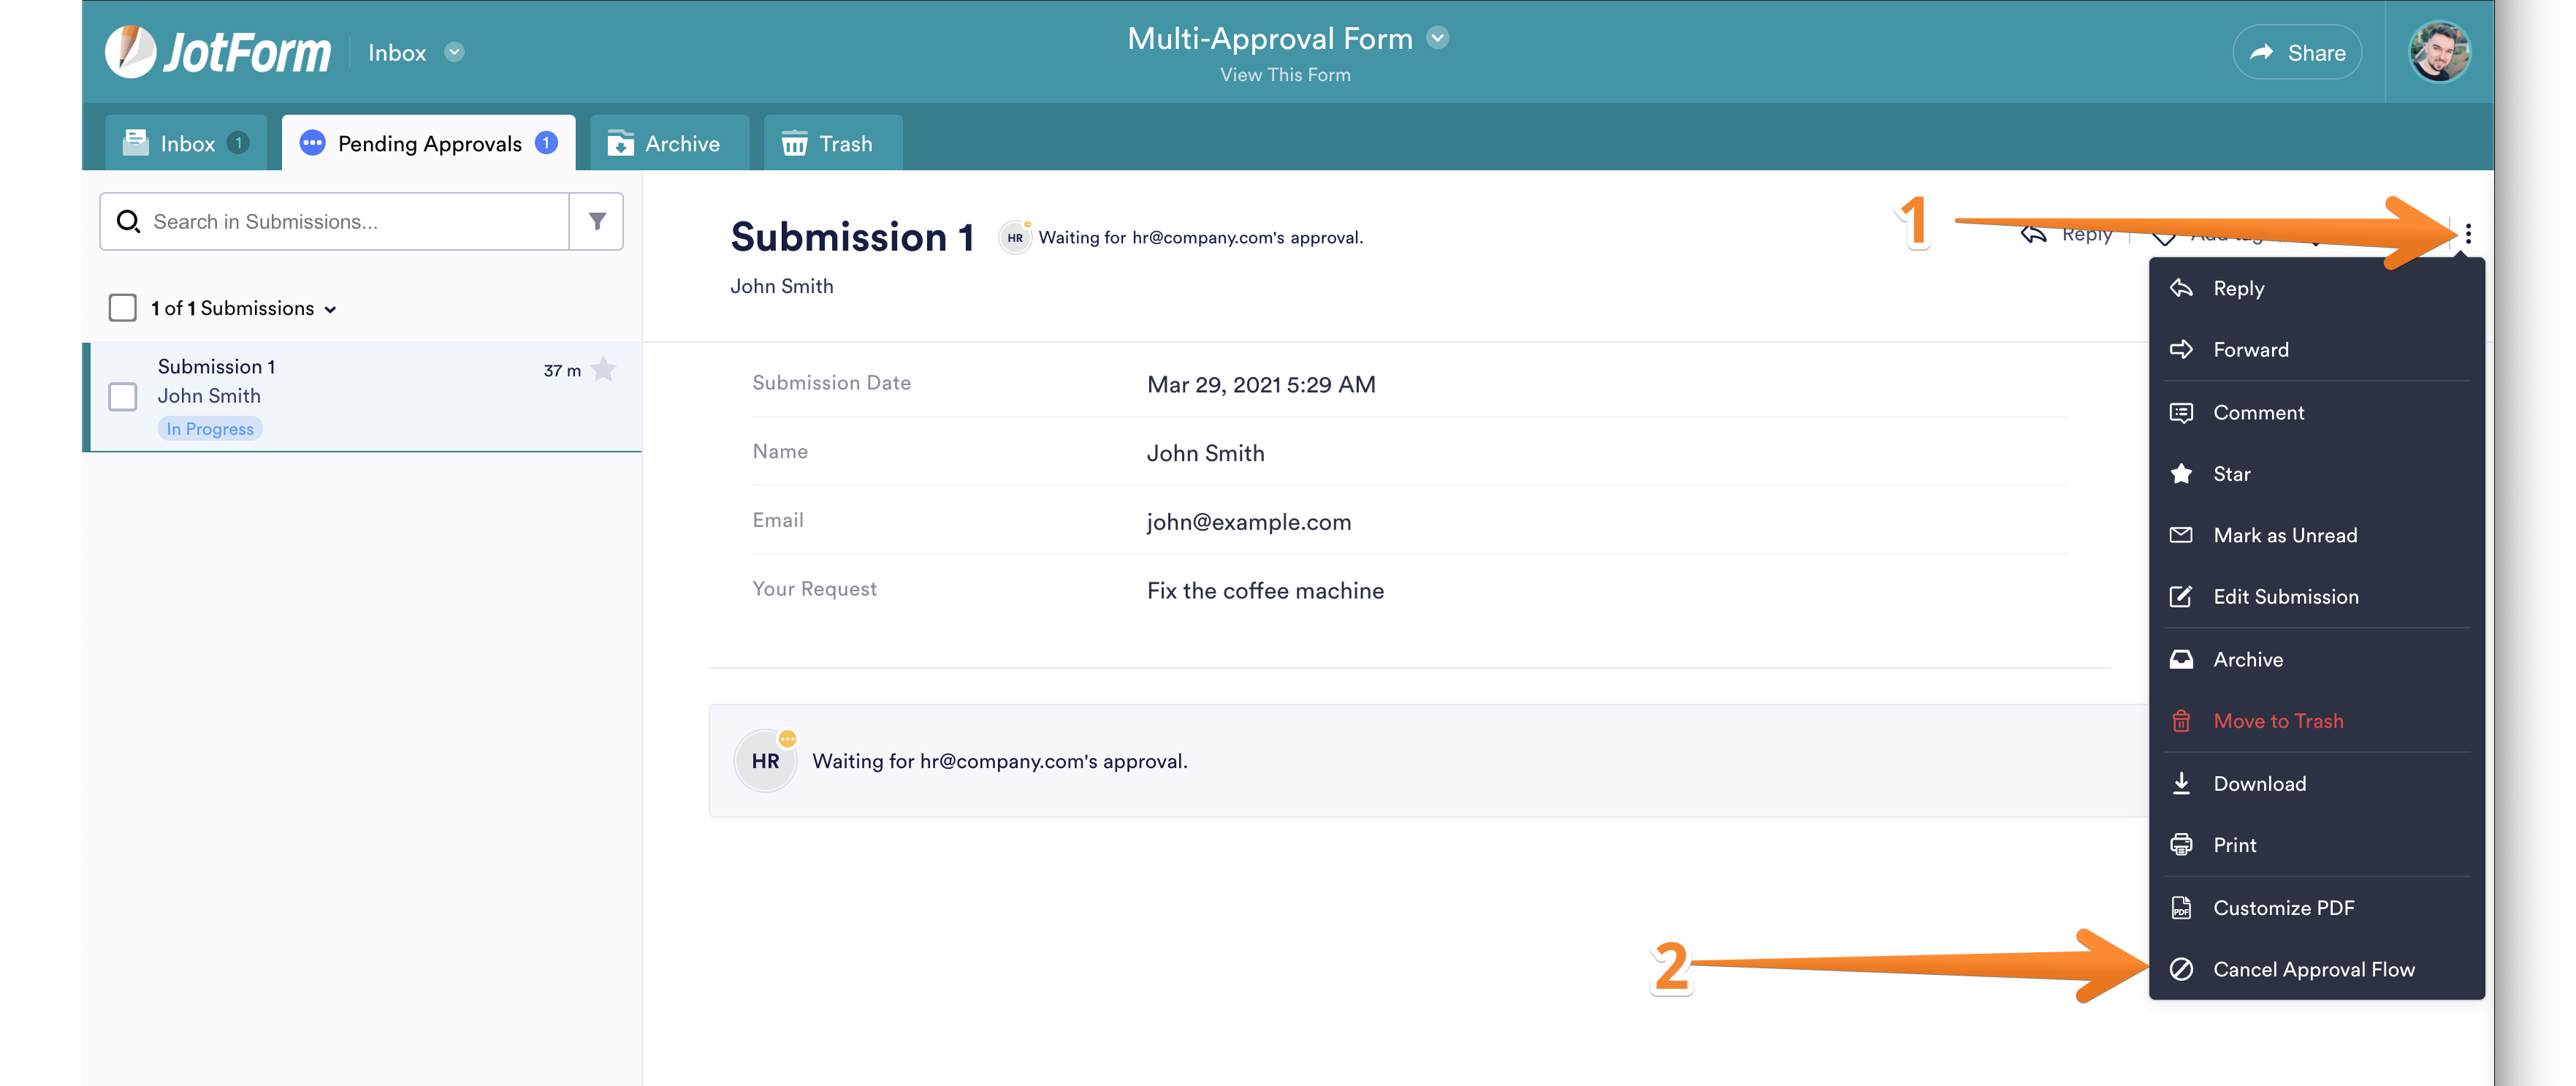Switch to the Pending Approvals tab
Viewport: 2576px width, 1086px height.
coord(429,143)
